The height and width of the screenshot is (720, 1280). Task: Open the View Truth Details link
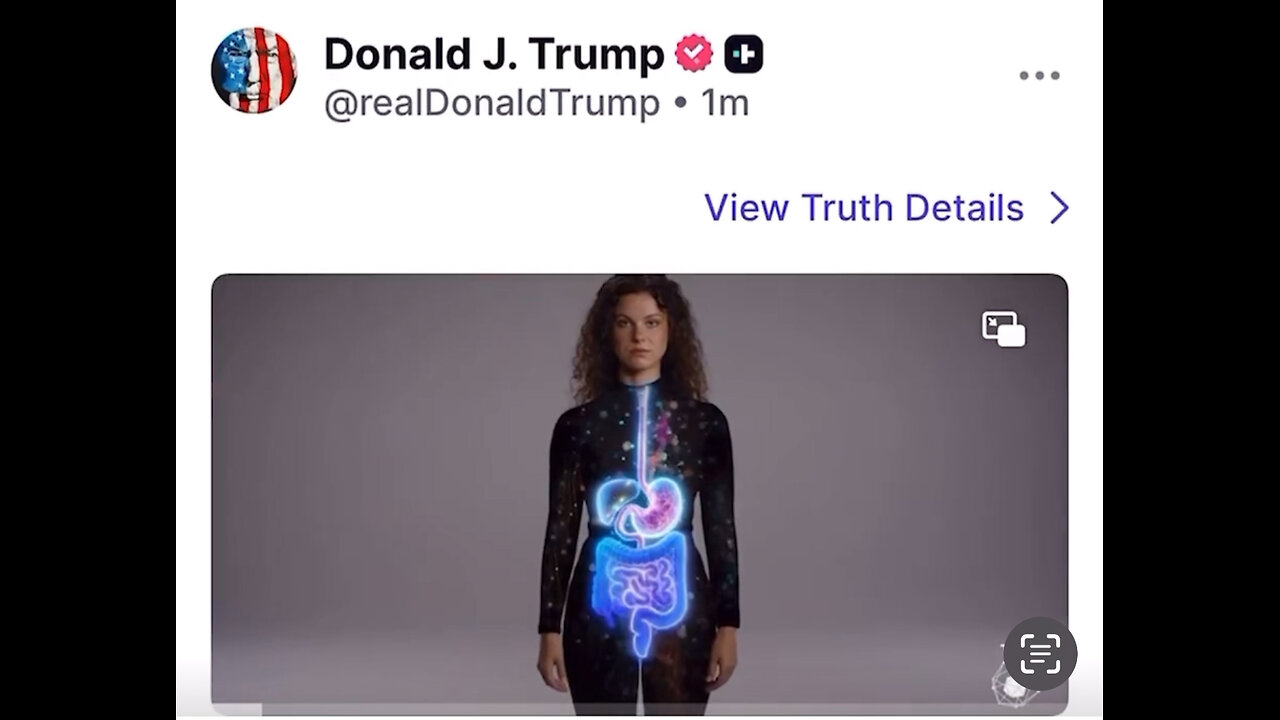click(864, 208)
